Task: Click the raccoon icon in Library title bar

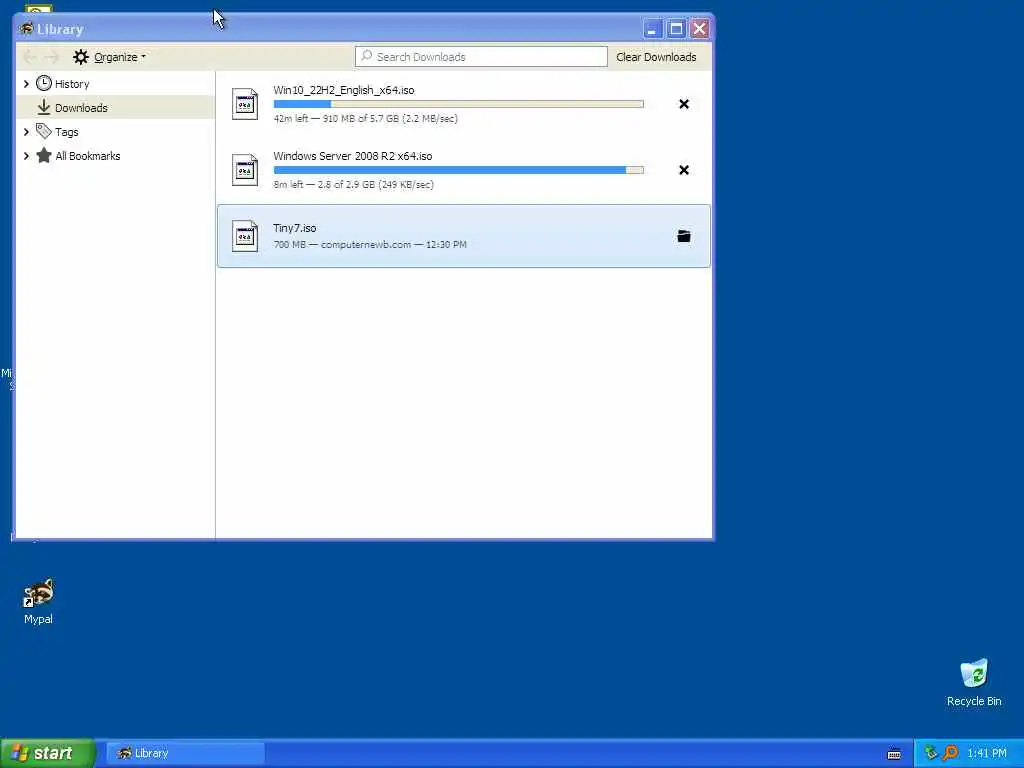Action: (26, 29)
